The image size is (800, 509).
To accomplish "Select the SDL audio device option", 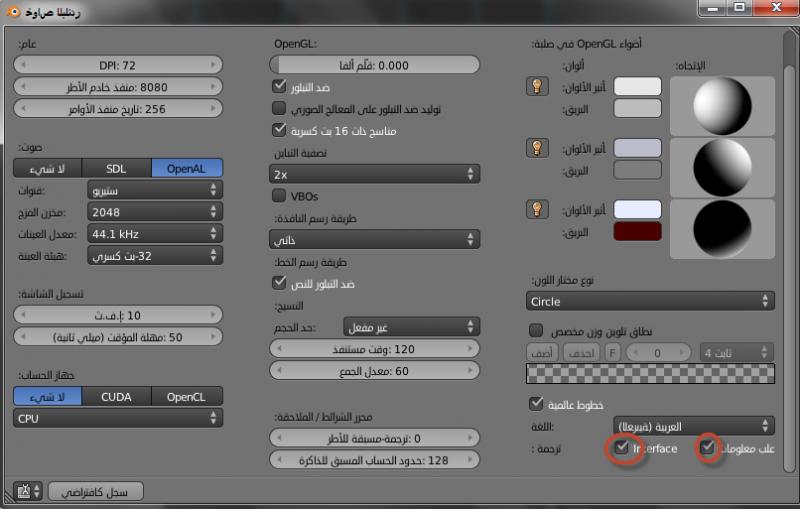I will pos(116,168).
